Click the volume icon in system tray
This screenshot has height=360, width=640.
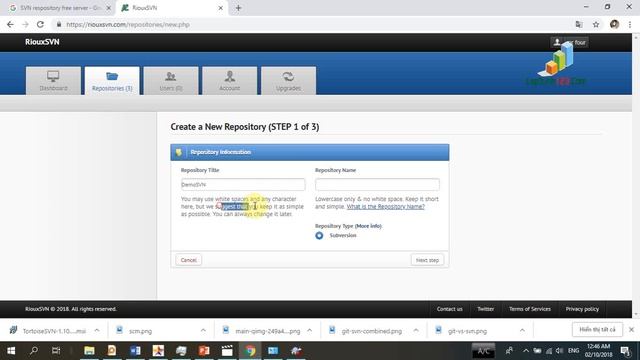click(559, 351)
